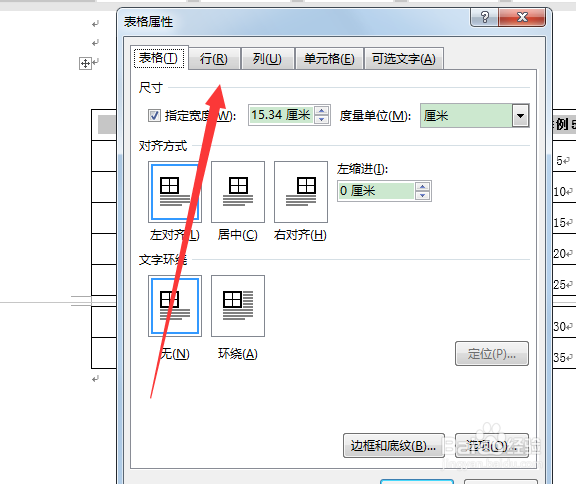This screenshot has width=576, height=484.
Task: Click the help question mark button
Action: pos(485,17)
